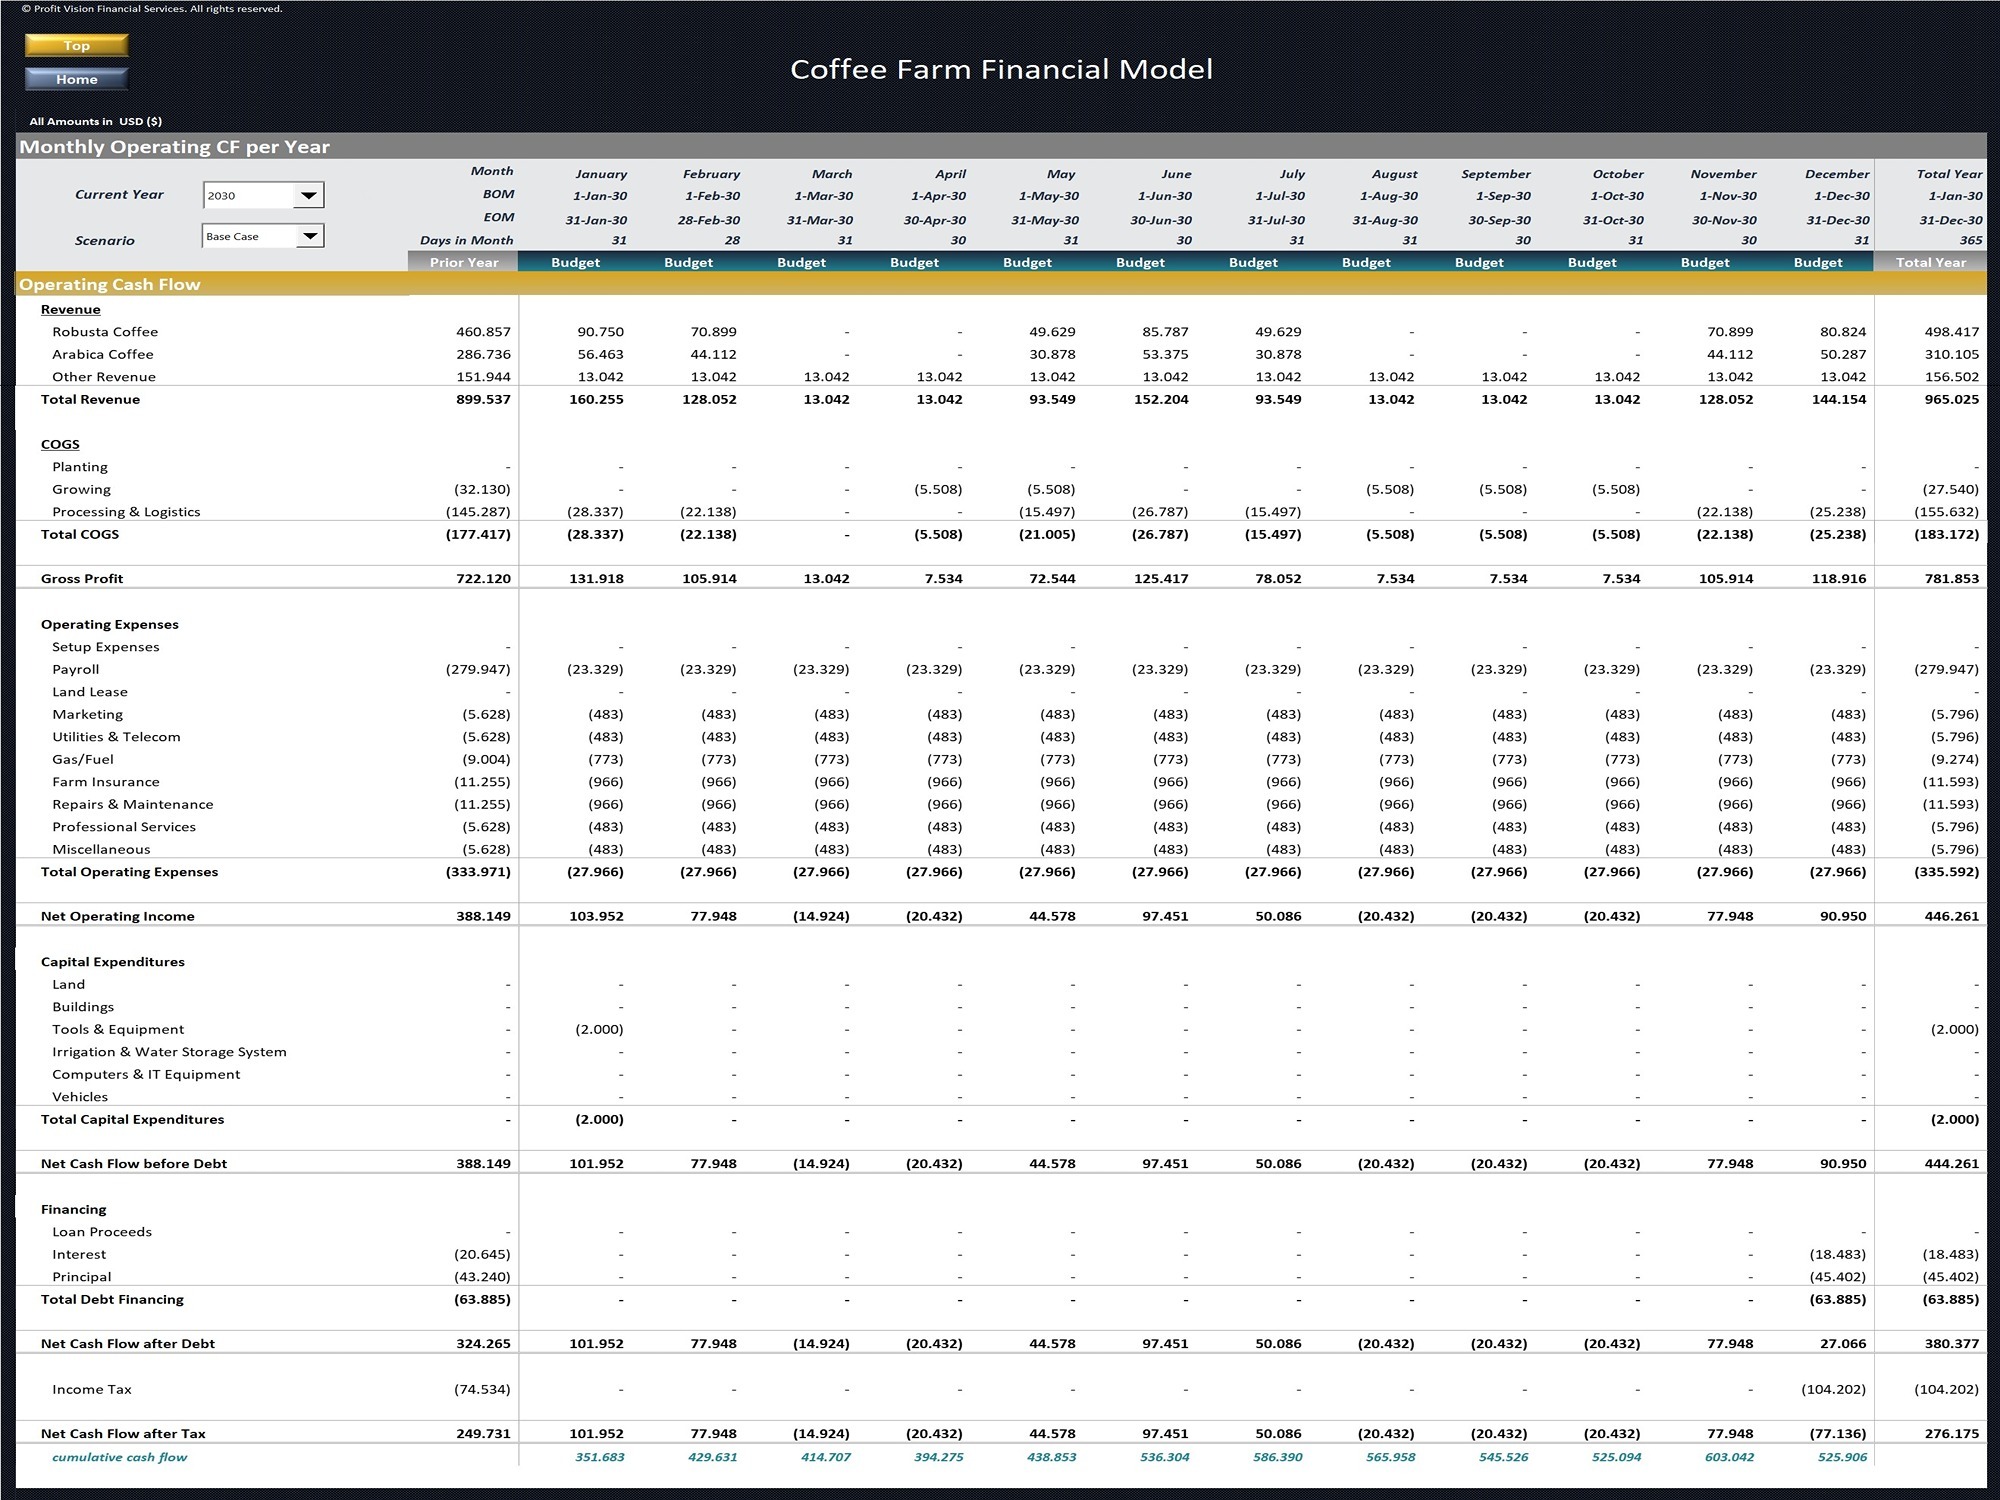Select the Computers & IT Equipment label
The image size is (2000, 1500).
(x=146, y=1074)
